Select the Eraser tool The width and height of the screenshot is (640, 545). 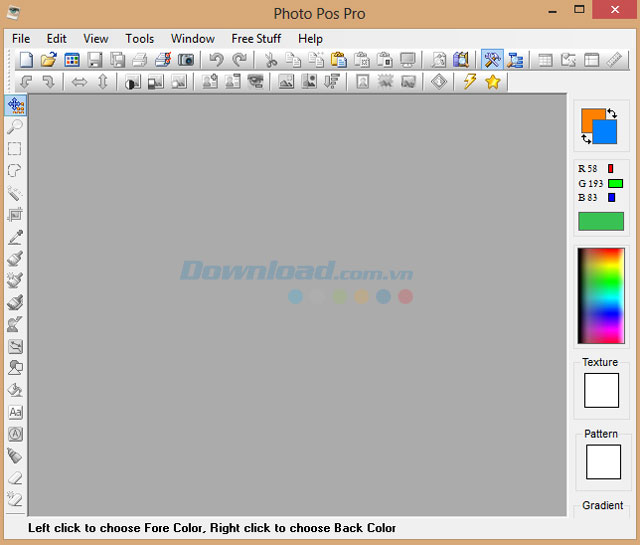click(x=15, y=478)
